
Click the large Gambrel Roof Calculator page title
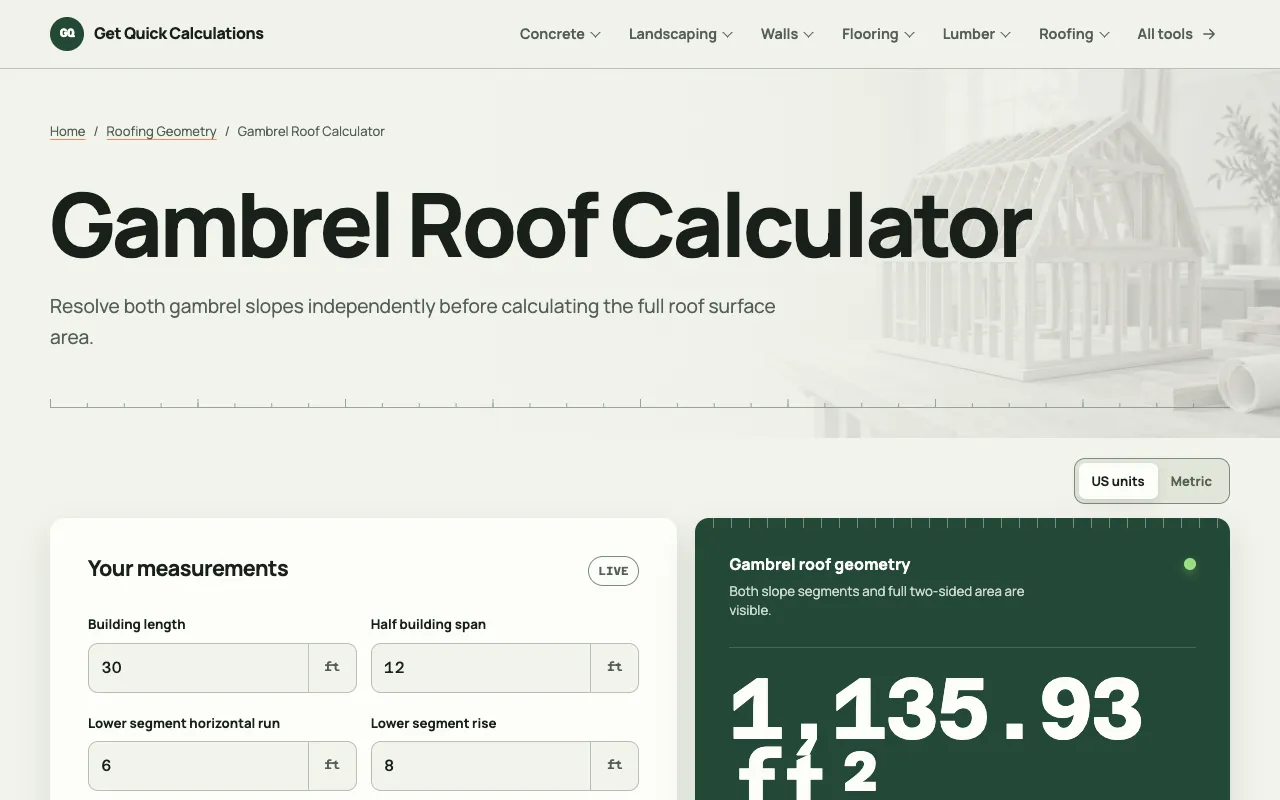click(541, 225)
